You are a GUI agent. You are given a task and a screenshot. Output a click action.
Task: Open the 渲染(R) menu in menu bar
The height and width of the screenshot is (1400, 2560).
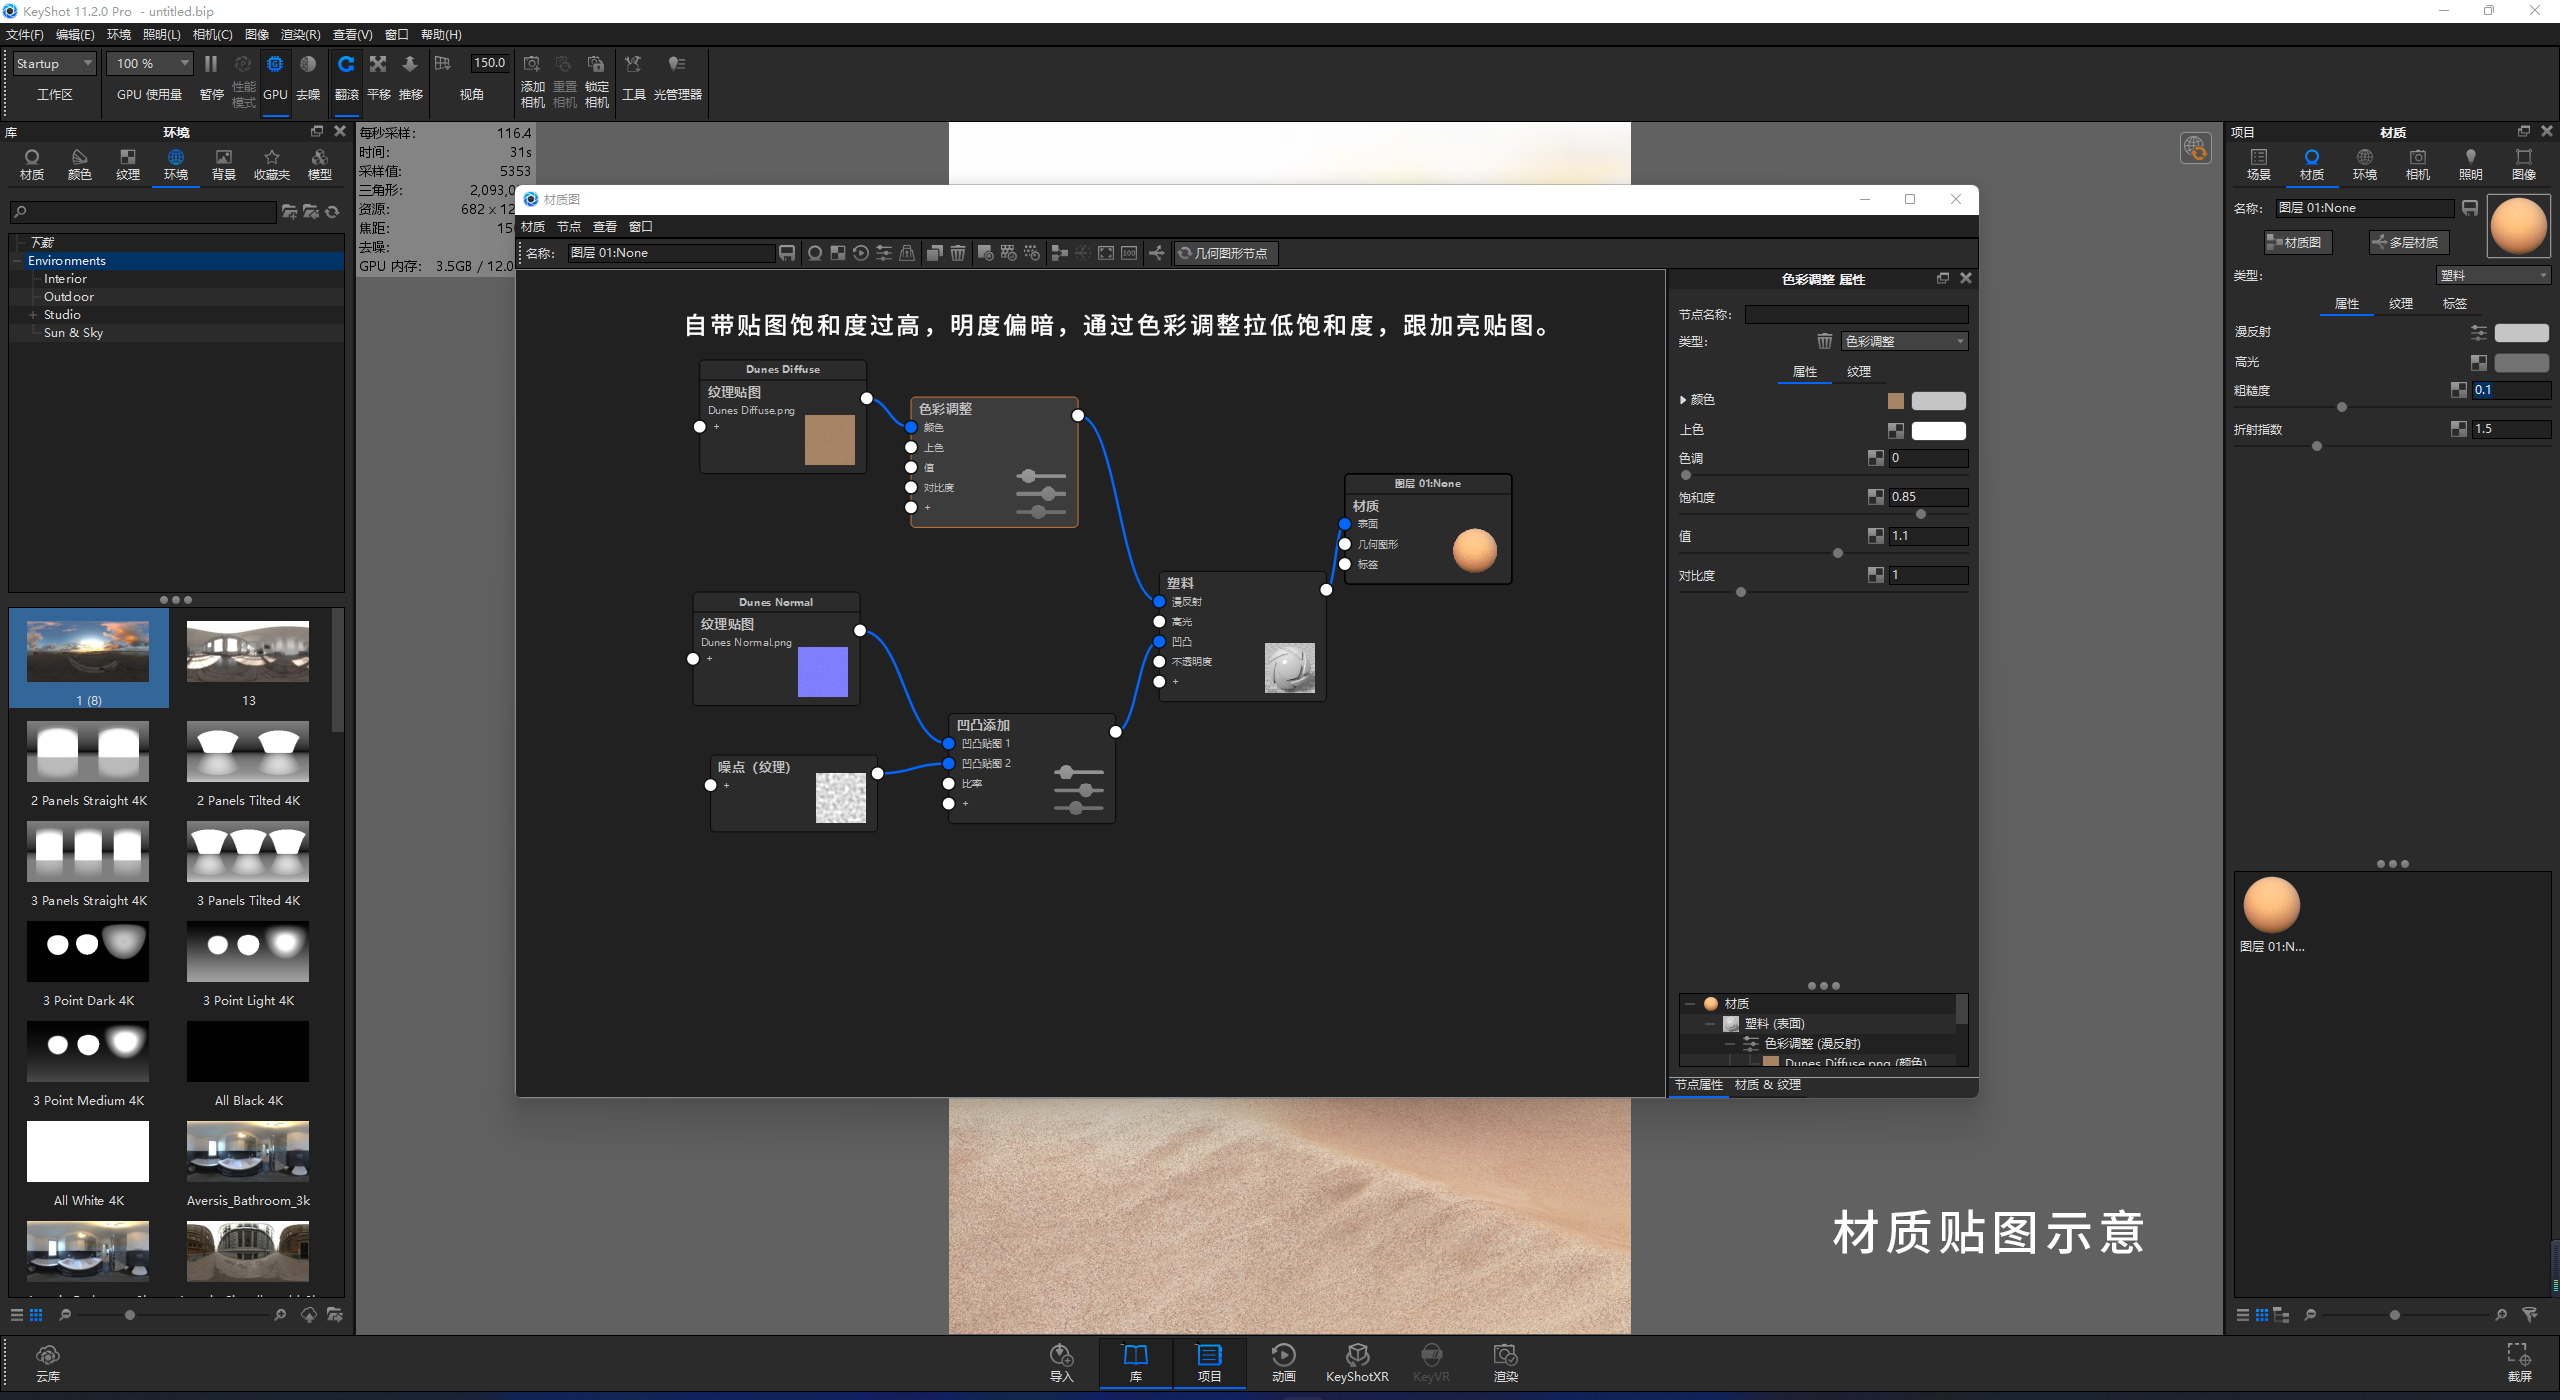pyautogui.click(x=300, y=35)
